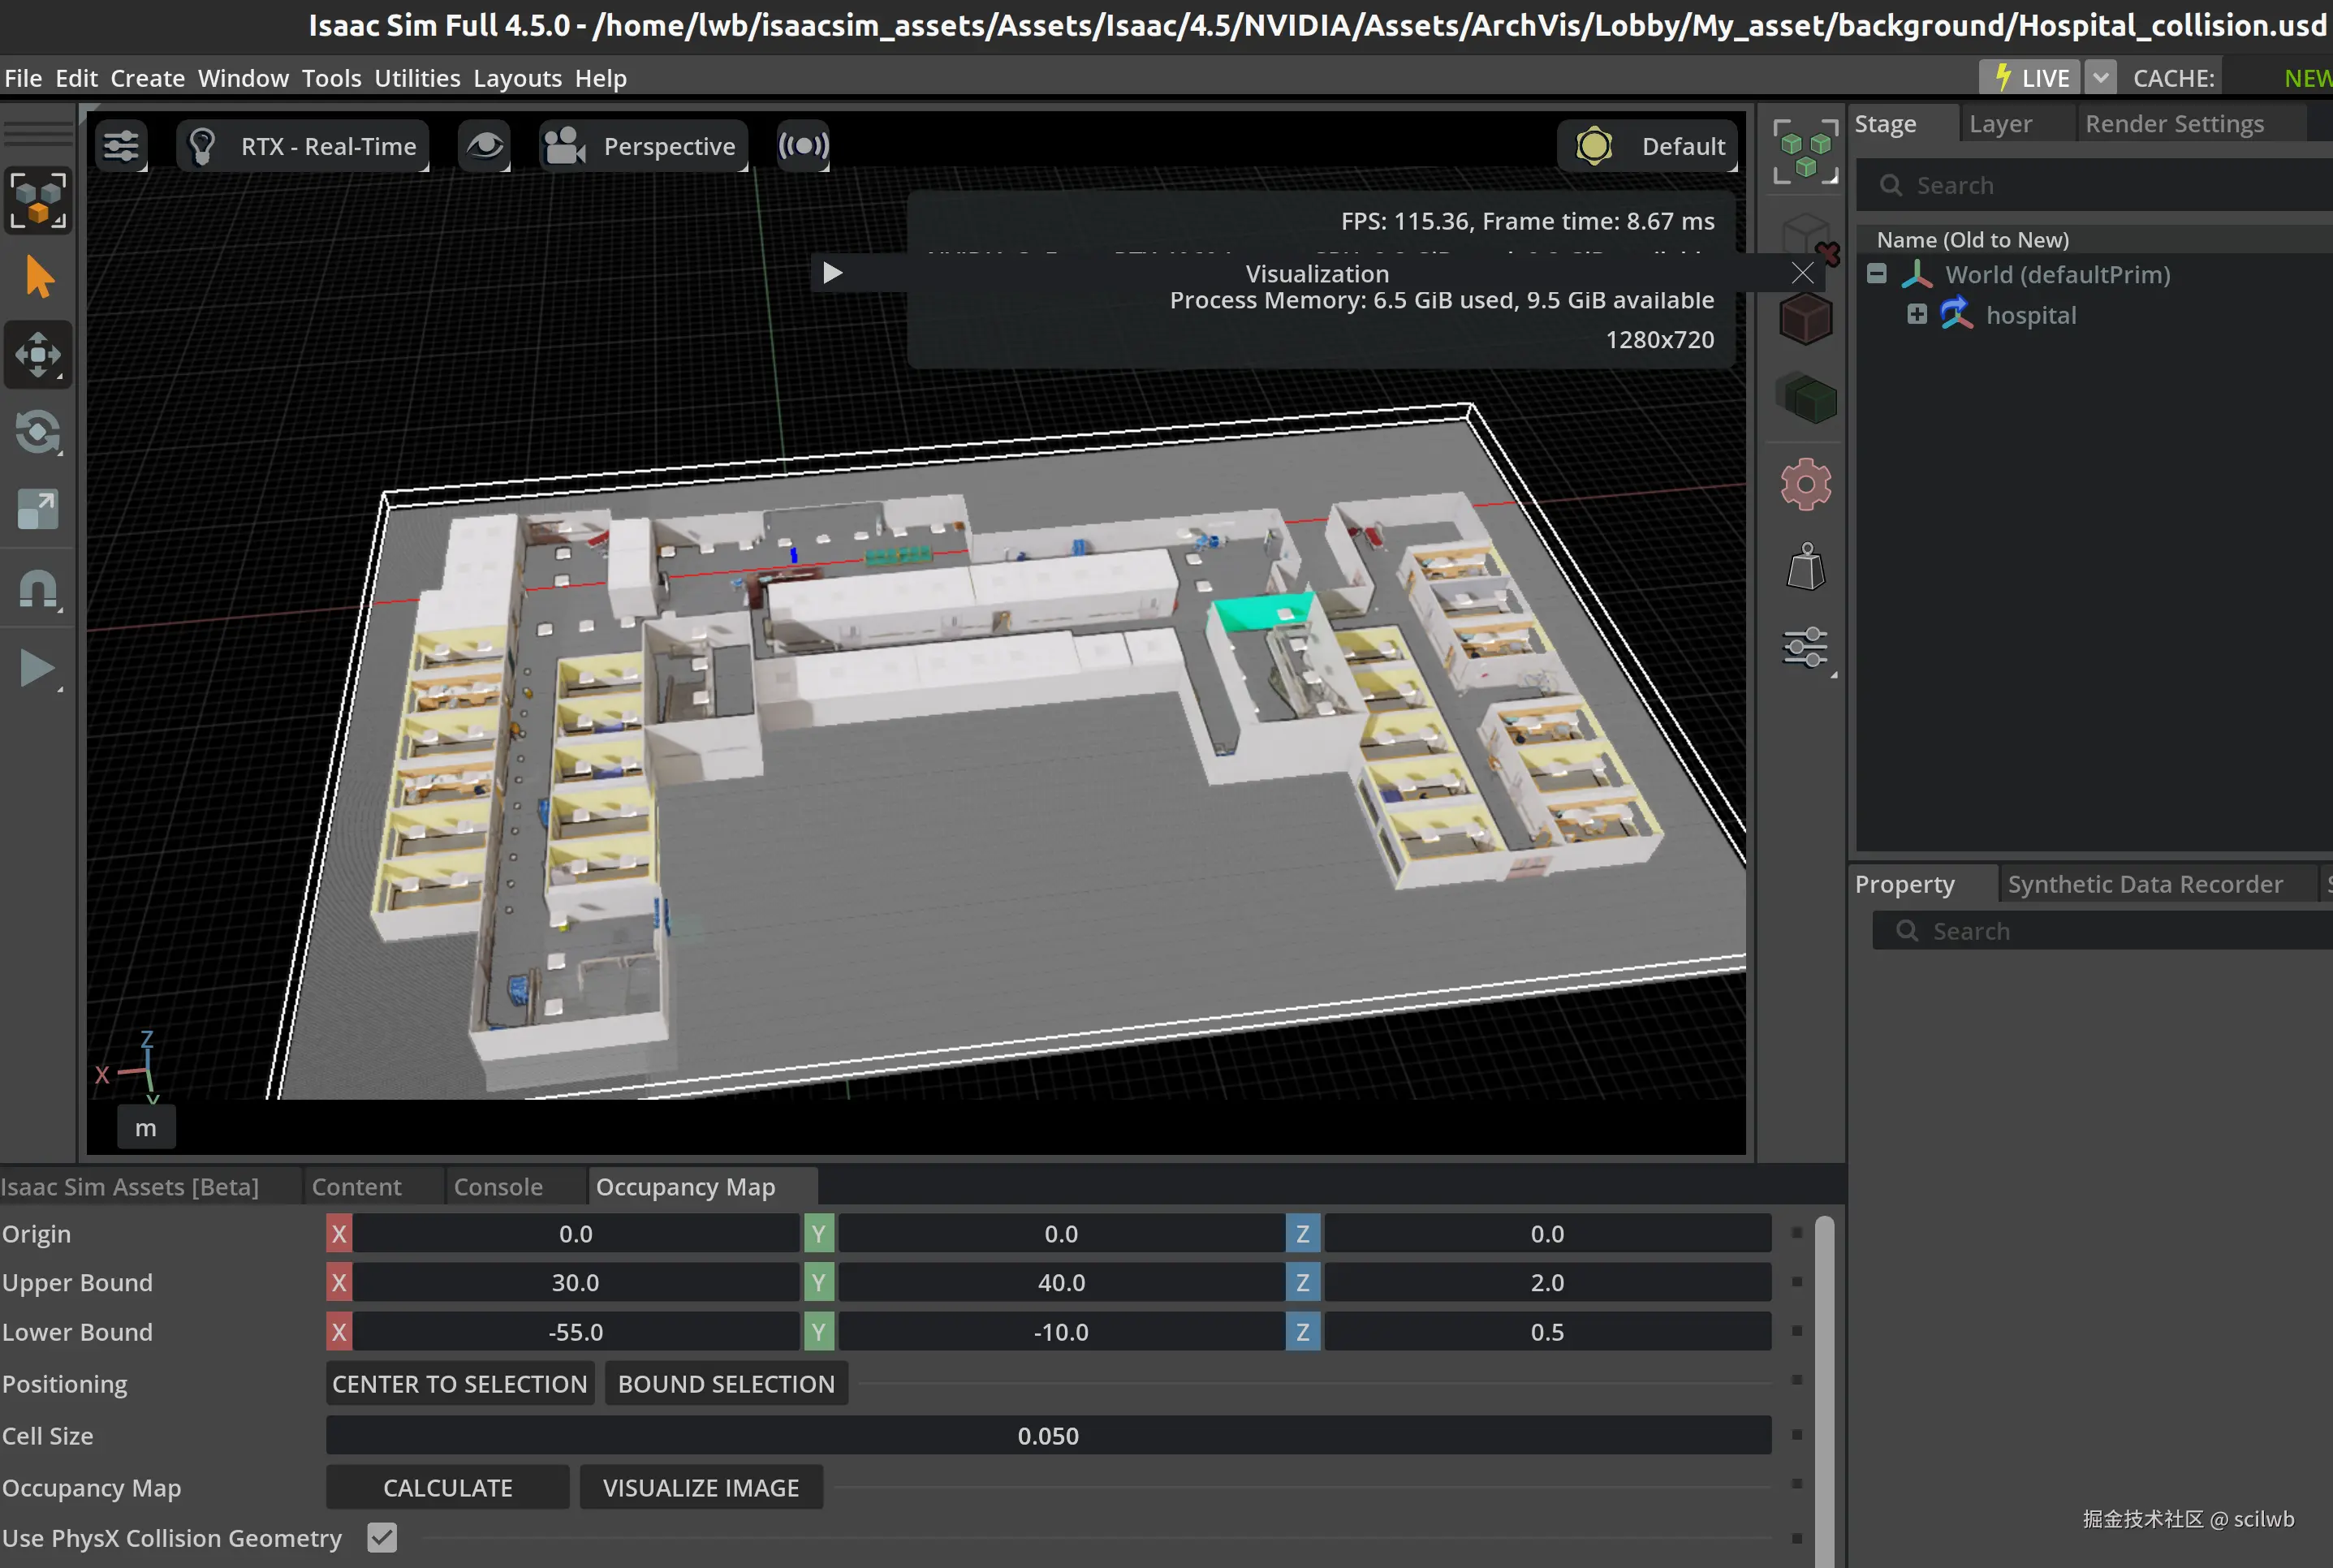The width and height of the screenshot is (2333, 1568).
Task: Open viewport settings sliders icon
Action: point(121,146)
